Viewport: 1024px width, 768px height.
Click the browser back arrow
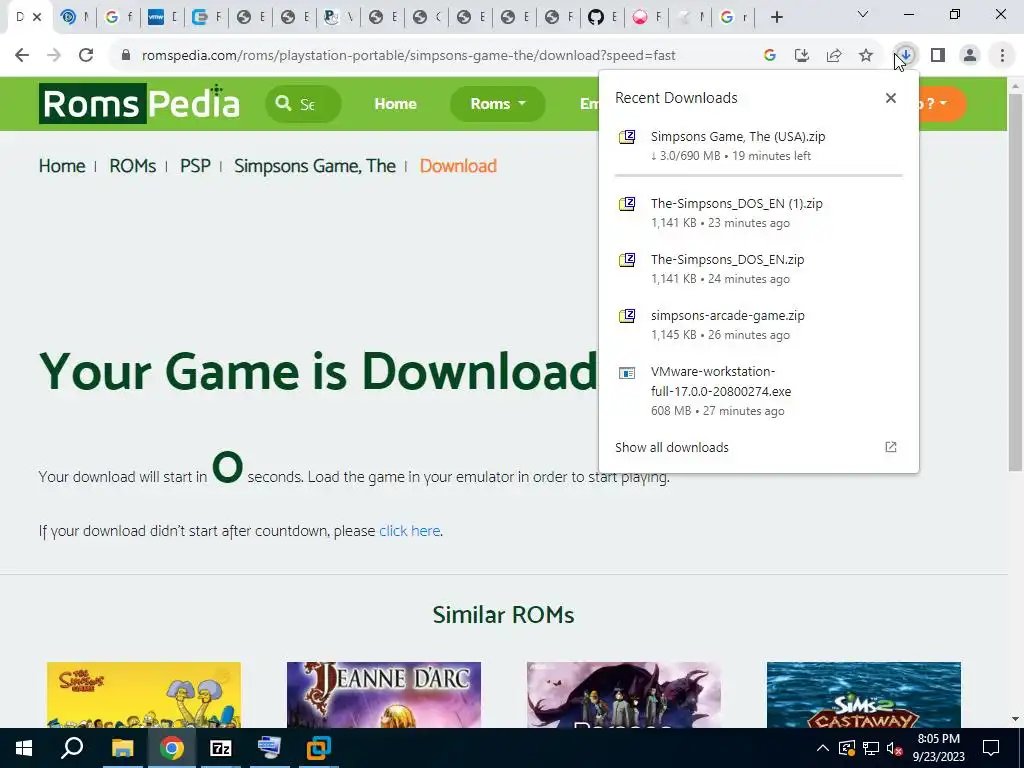(x=22, y=56)
